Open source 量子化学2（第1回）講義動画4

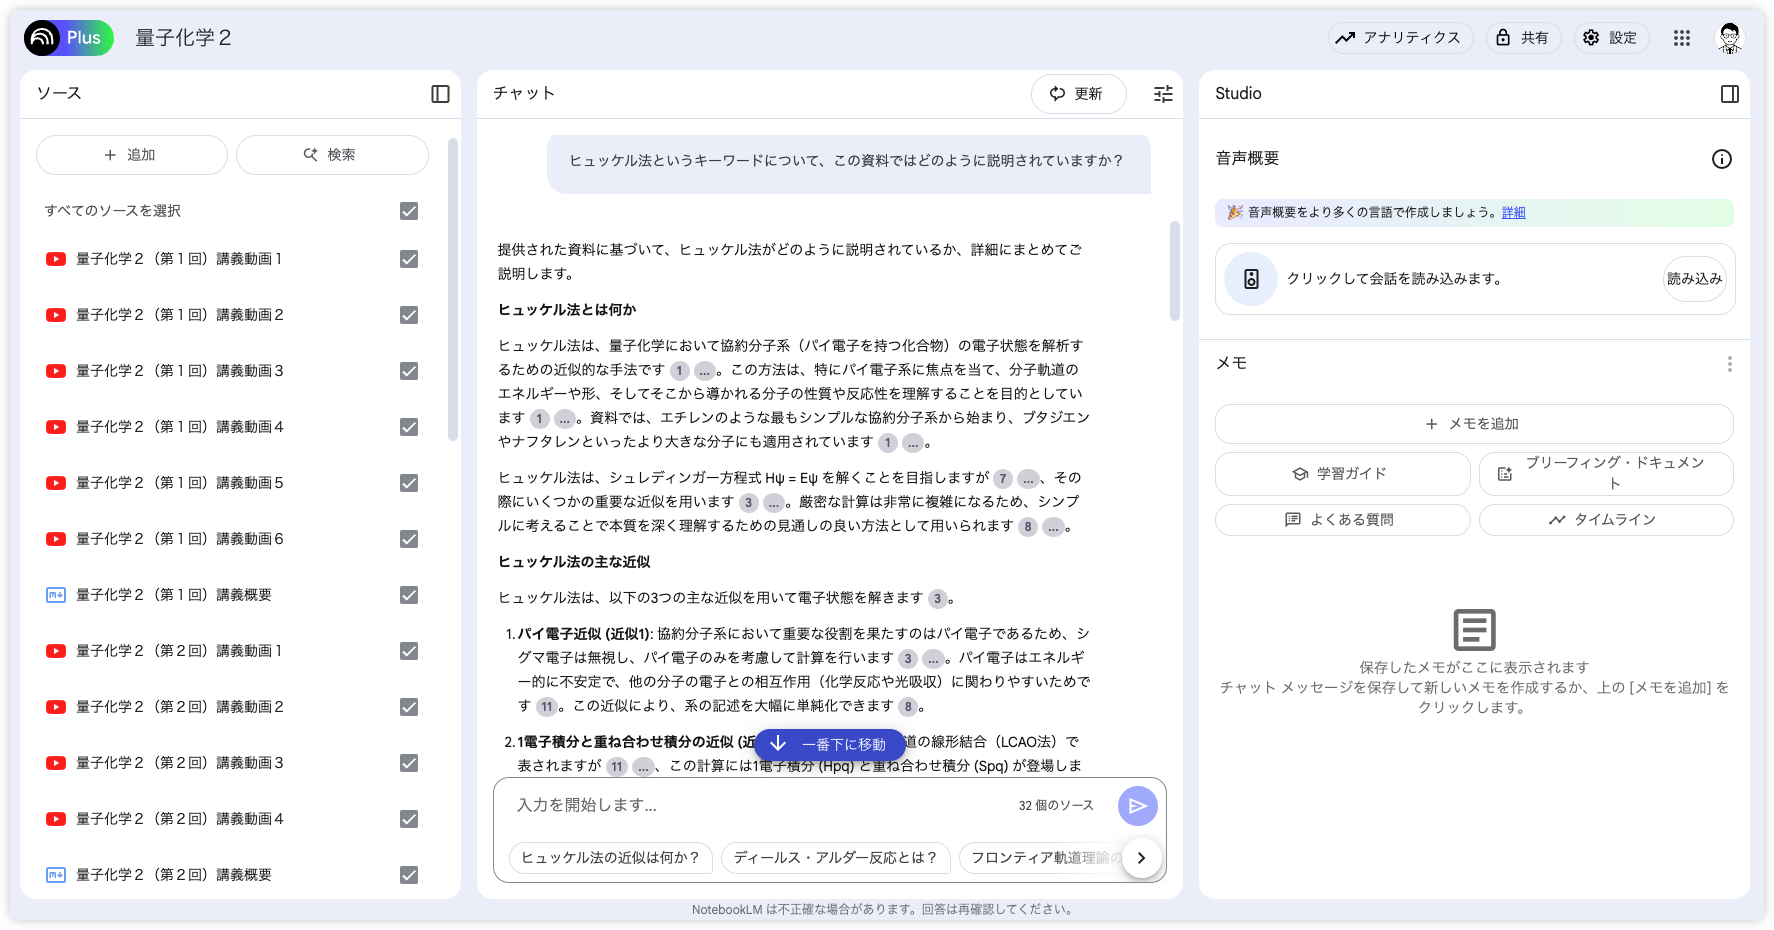(x=180, y=427)
